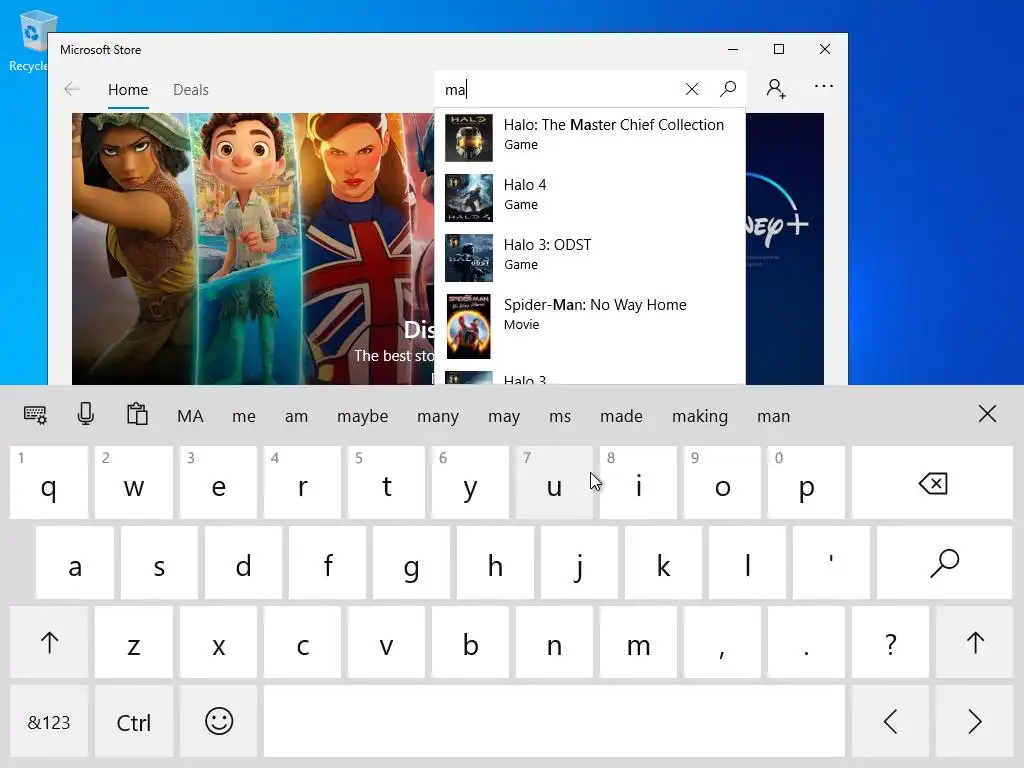The height and width of the screenshot is (768, 1024).
Task: Tap the right Shift arrow key
Action: 974,643
